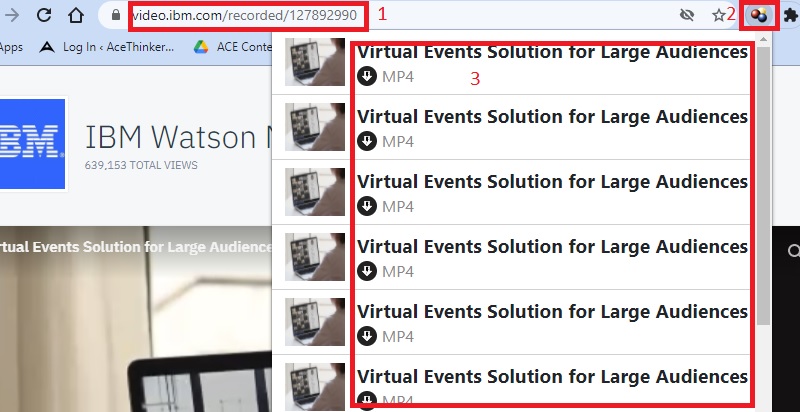800x412 pixels.
Task: Click the IBM logo on the channel header
Action: click(x=32, y=144)
